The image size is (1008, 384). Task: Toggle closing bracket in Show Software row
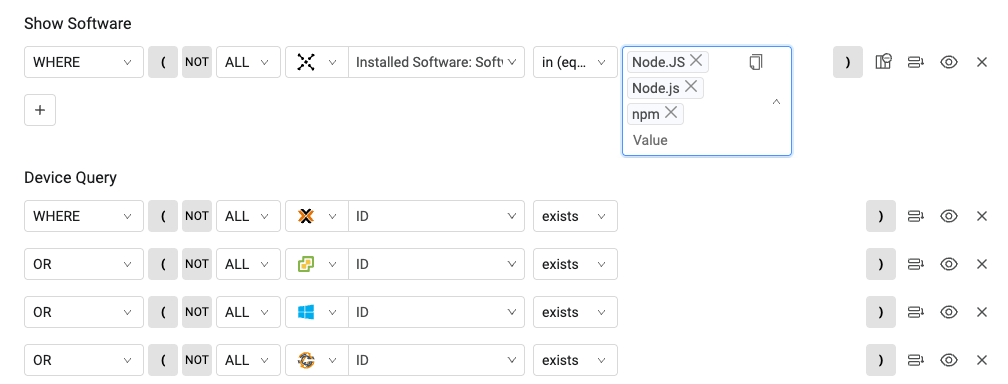[847, 62]
